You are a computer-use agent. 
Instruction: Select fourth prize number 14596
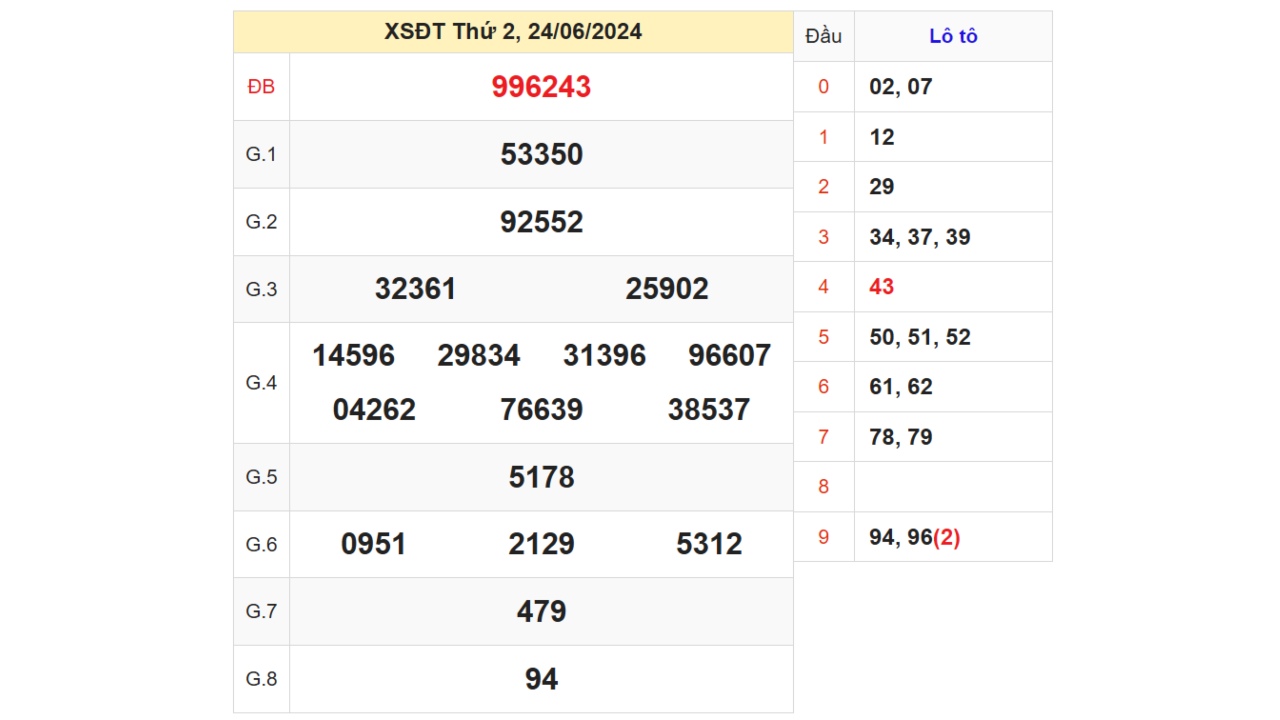coord(353,356)
